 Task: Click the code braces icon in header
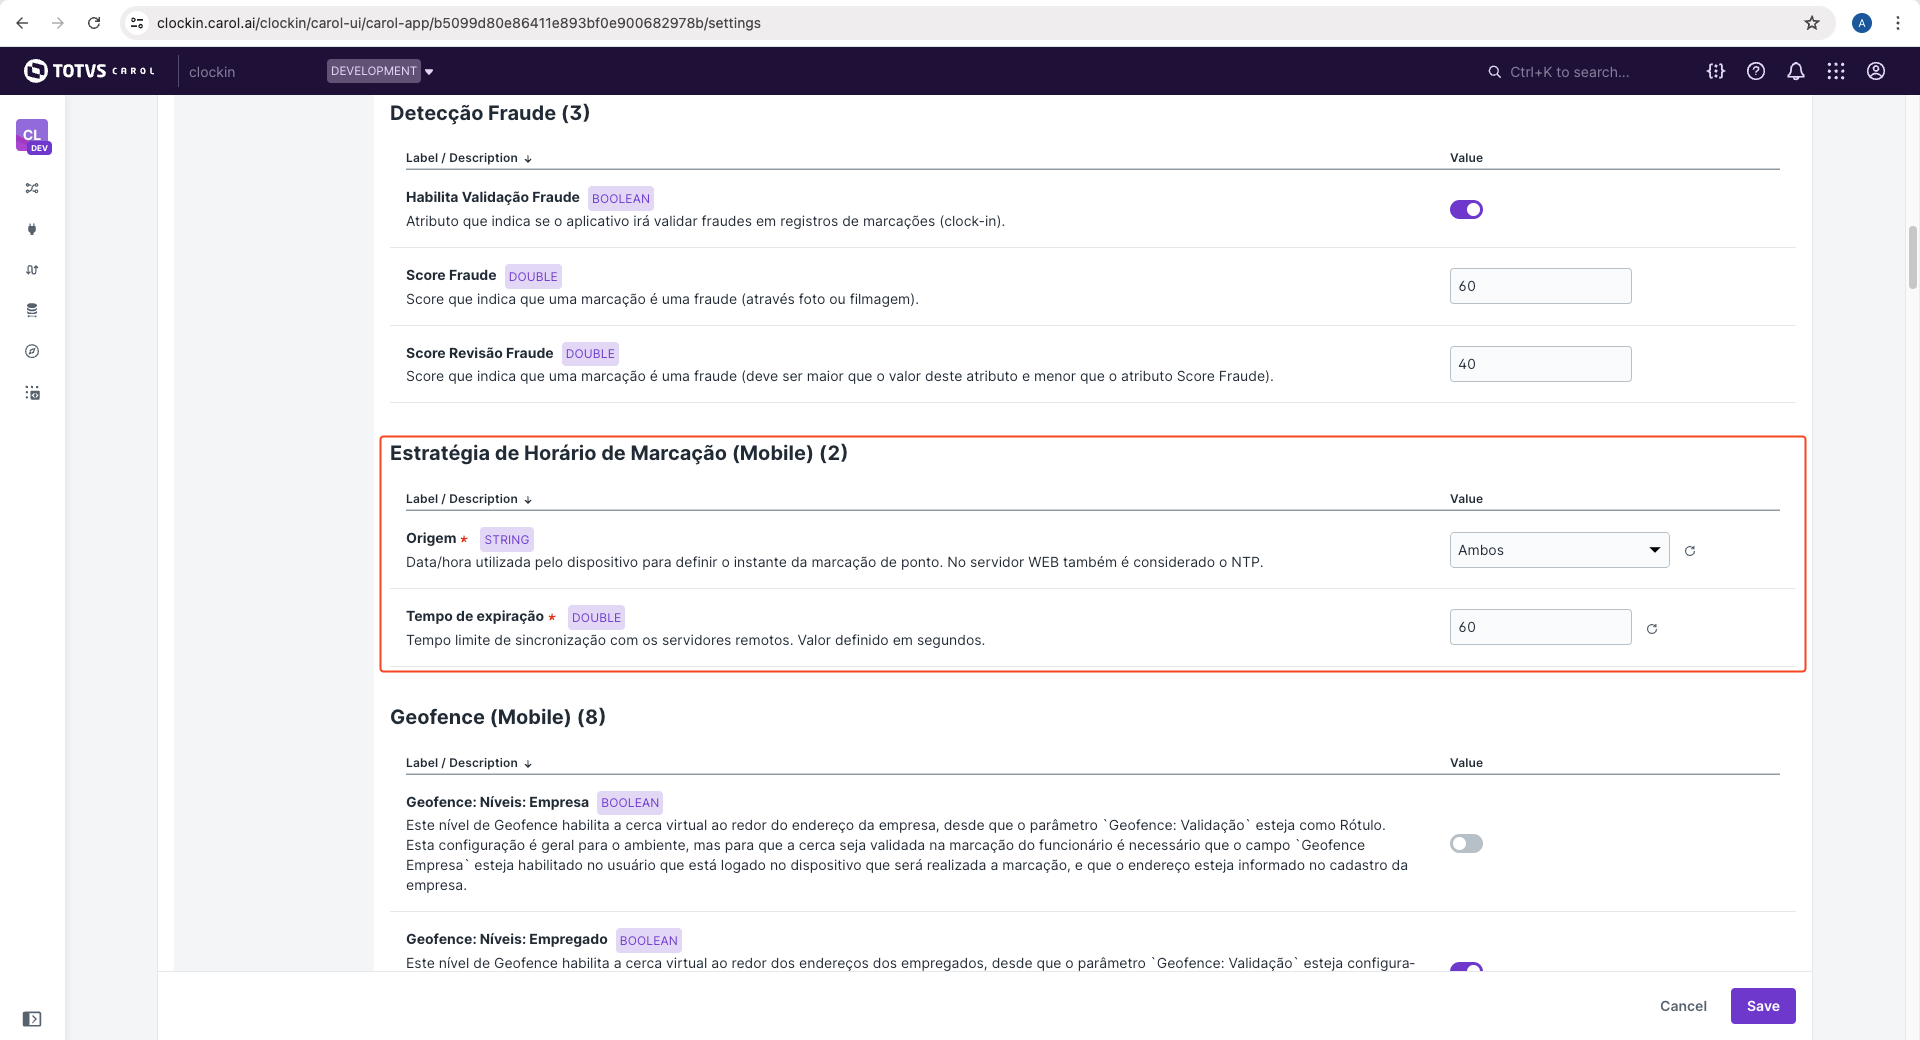coord(1716,71)
